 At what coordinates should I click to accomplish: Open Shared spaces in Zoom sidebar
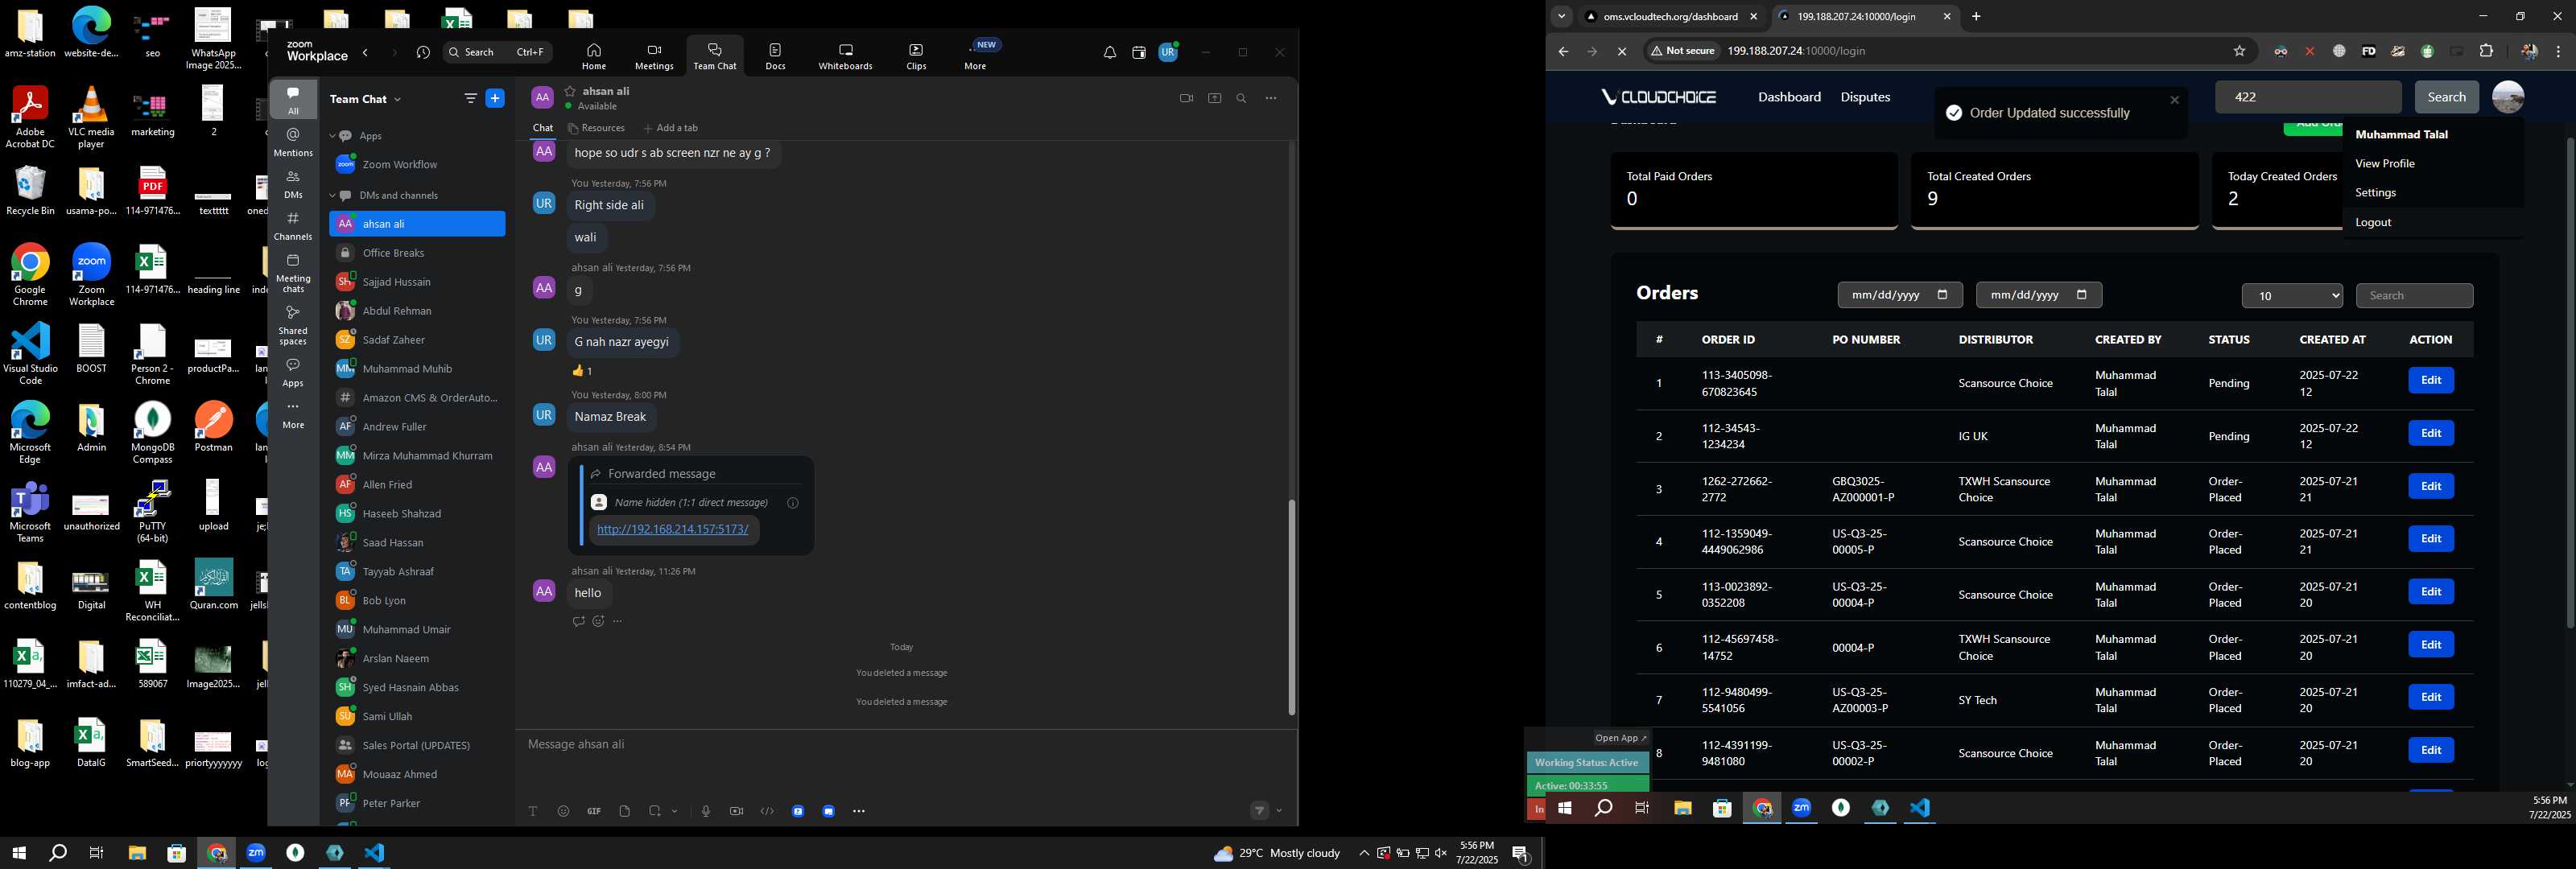point(293,325)
